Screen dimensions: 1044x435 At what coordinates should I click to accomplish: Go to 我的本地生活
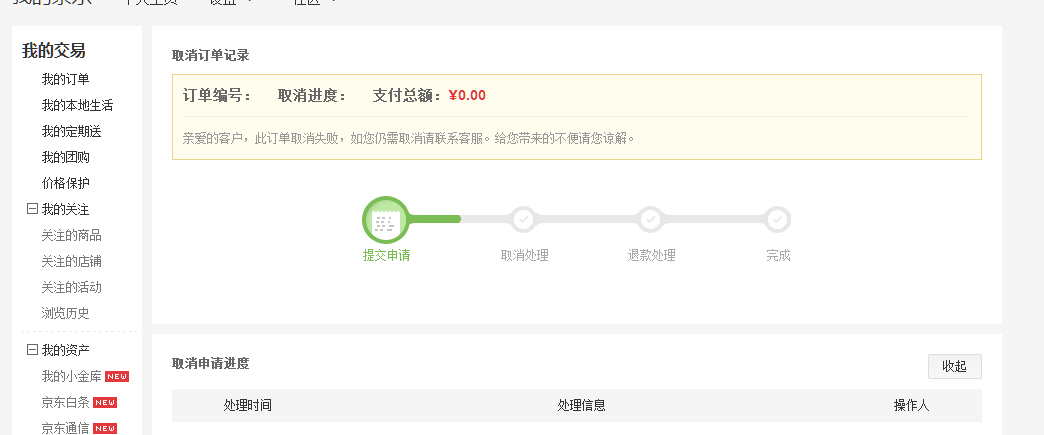(77, 105)
